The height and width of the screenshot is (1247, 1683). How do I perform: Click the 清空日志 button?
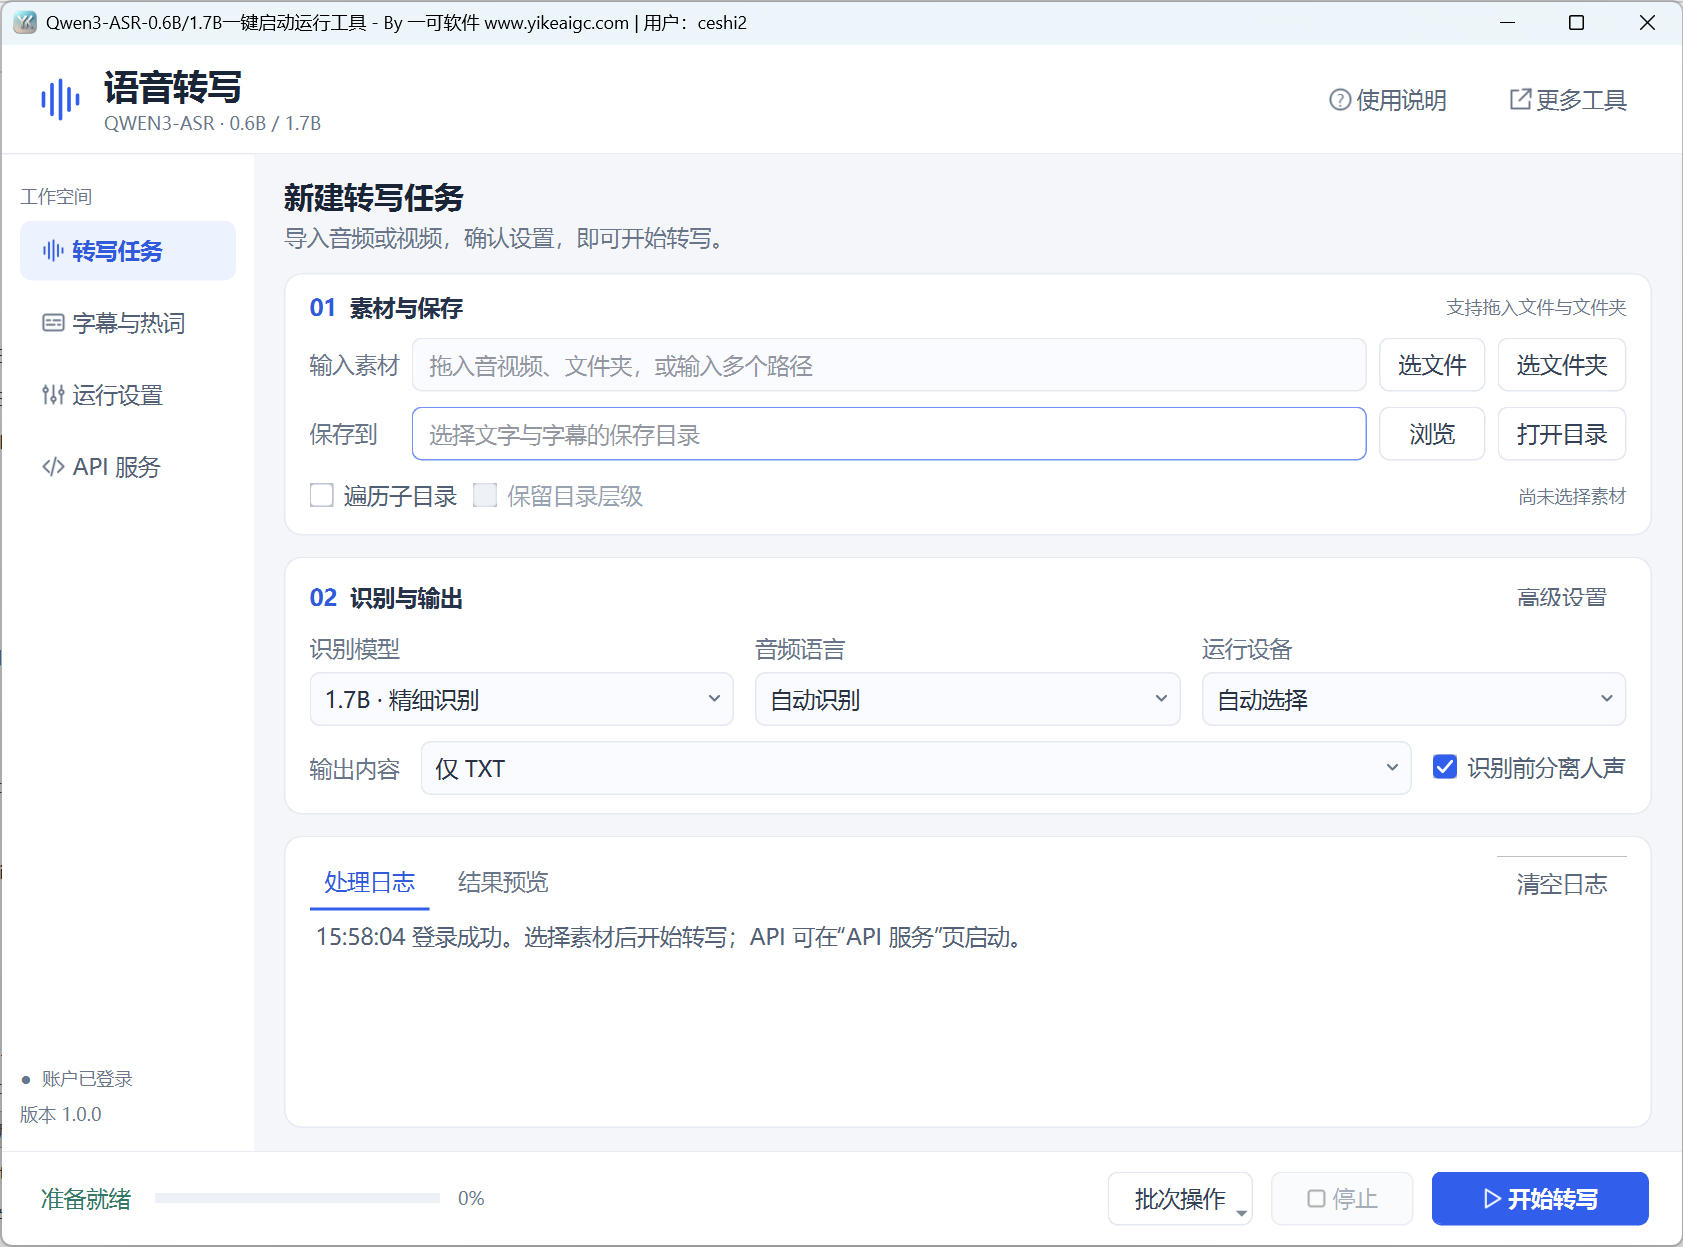(x=1561, y=884)
